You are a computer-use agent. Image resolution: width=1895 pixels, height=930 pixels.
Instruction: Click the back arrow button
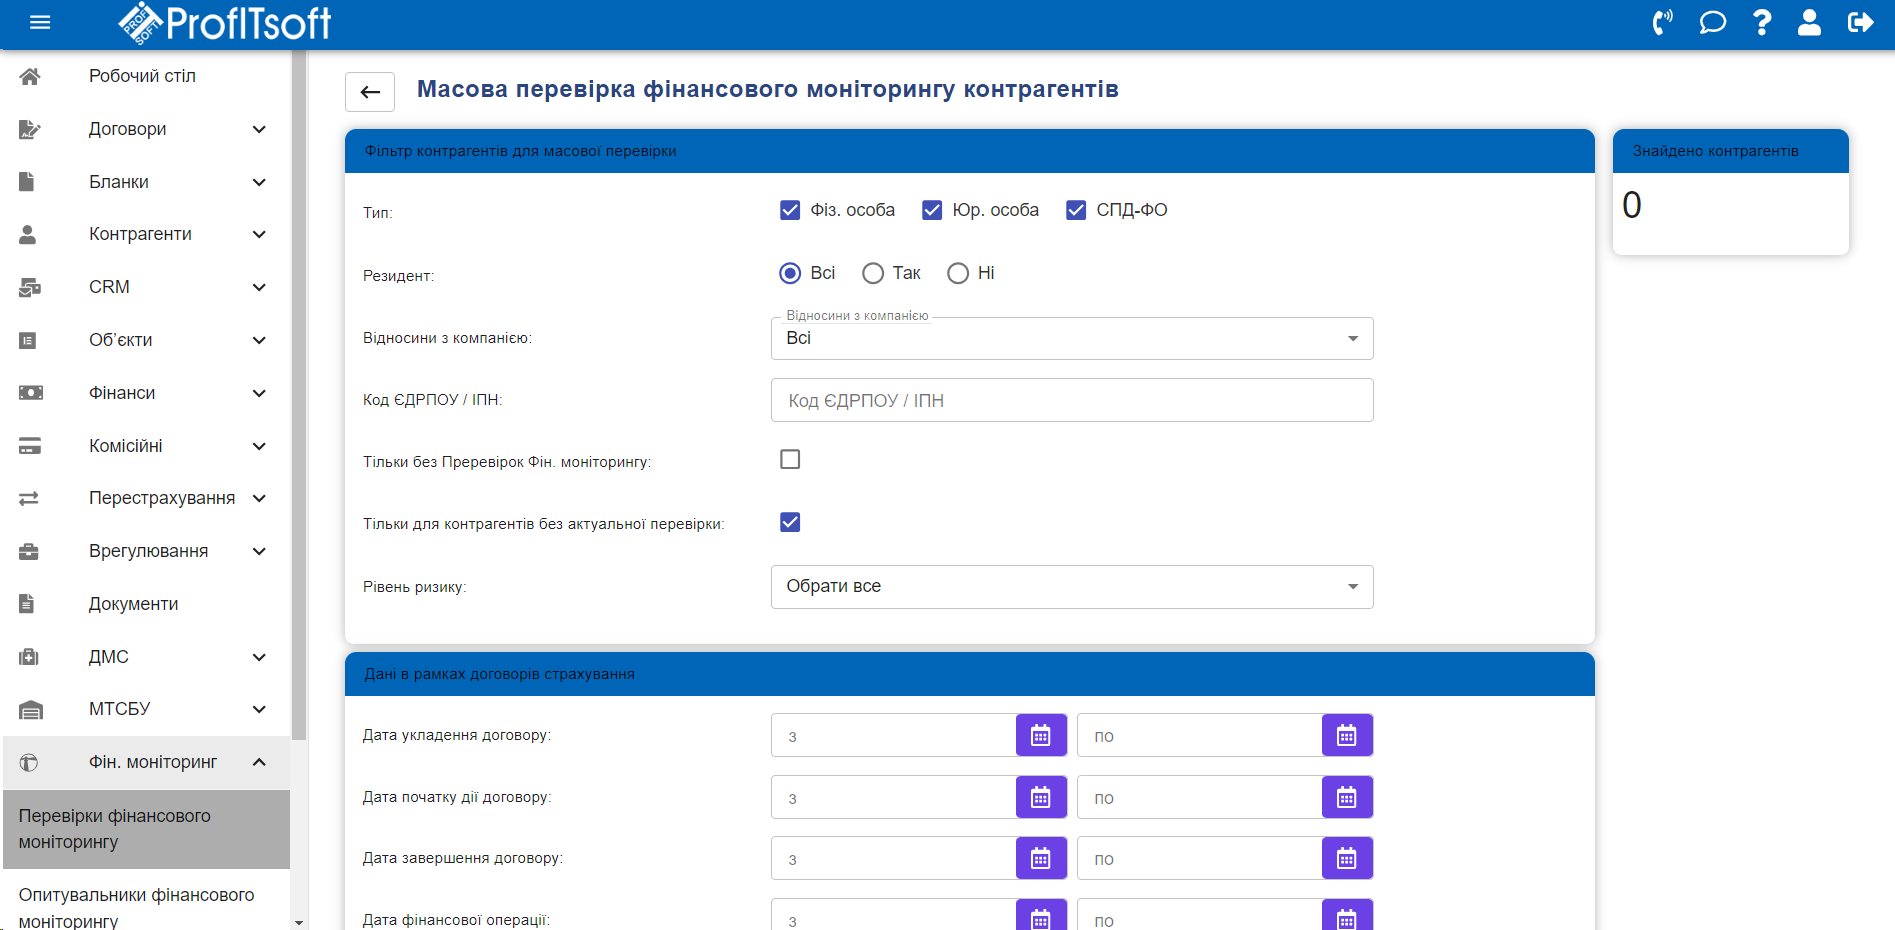click(370, 92)
